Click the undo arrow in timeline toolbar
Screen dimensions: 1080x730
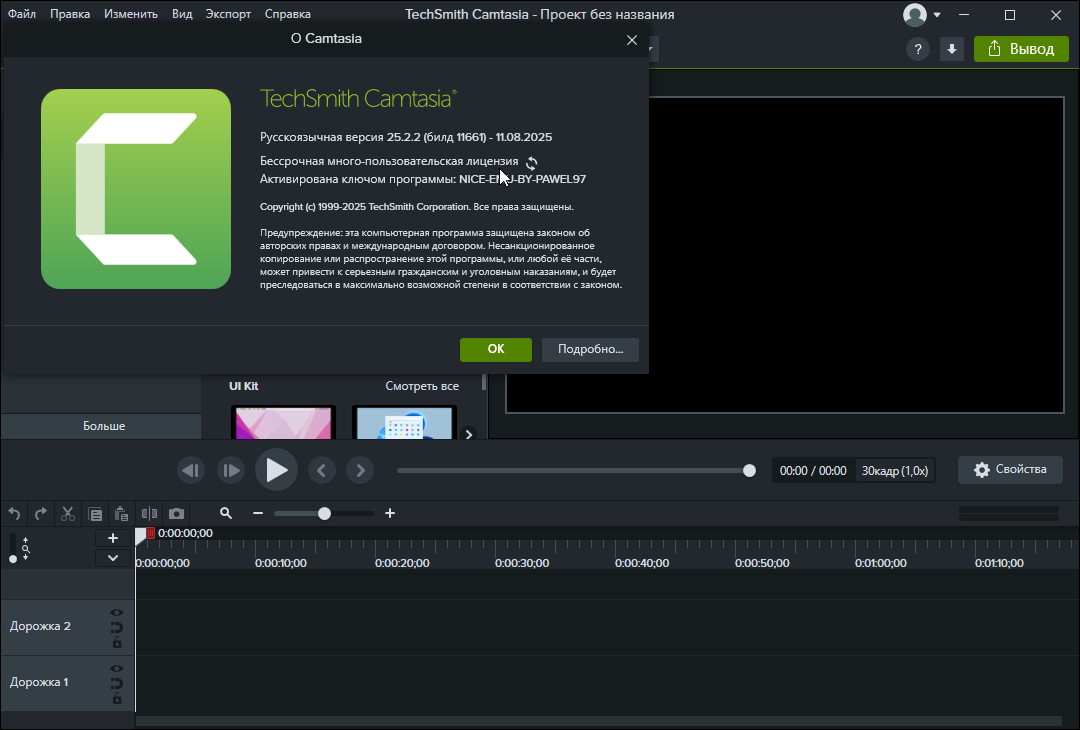click(x=14, y=514)
